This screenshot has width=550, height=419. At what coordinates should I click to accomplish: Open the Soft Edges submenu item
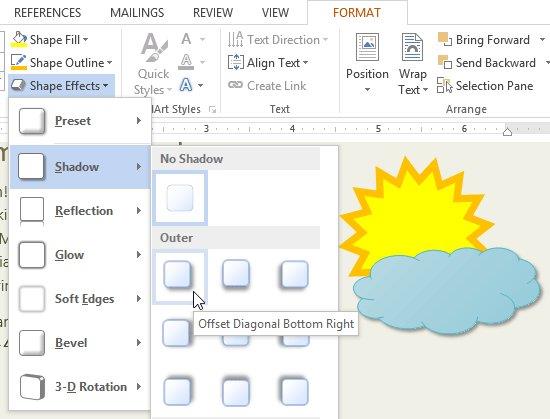click(80, 299)
